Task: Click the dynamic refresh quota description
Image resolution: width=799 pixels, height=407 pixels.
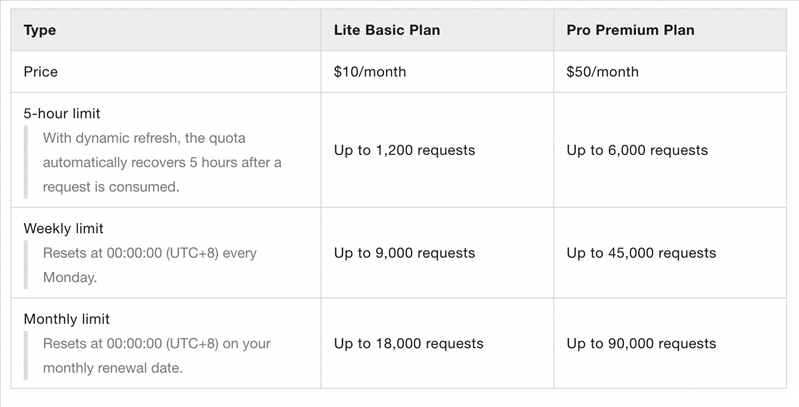Action: pos(162,162)
